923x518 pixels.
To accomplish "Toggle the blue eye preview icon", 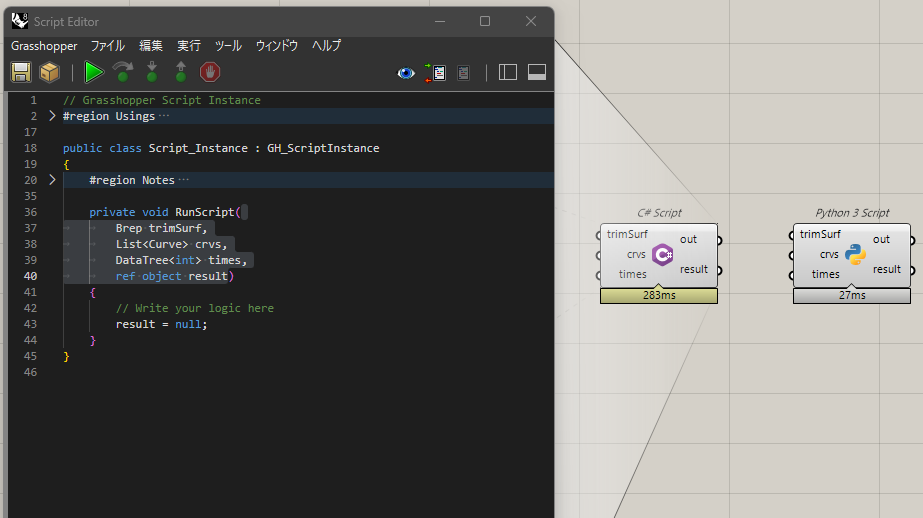I will coord(406,72).
